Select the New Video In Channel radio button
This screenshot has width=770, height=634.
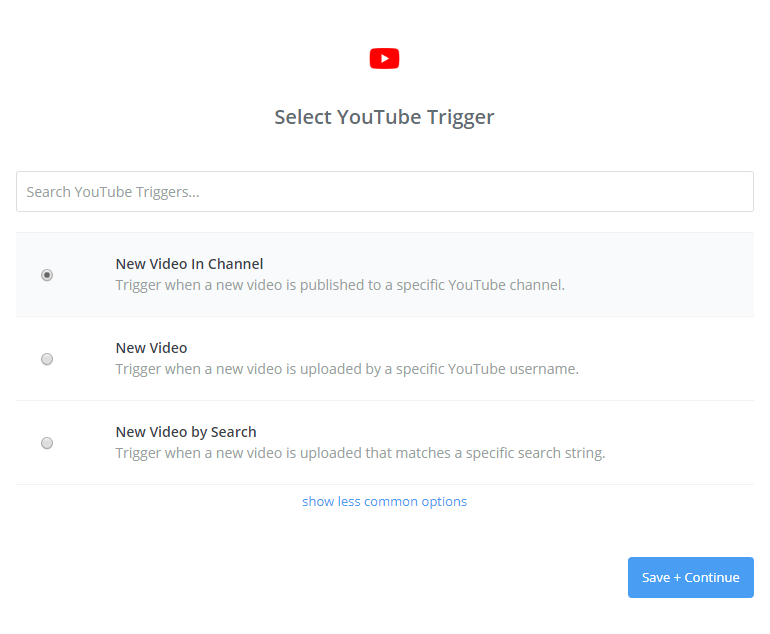[47, 275]
